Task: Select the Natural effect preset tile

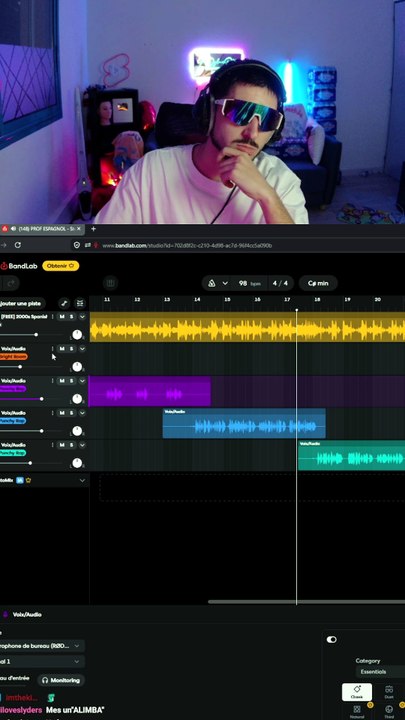Action: [357, 711]
